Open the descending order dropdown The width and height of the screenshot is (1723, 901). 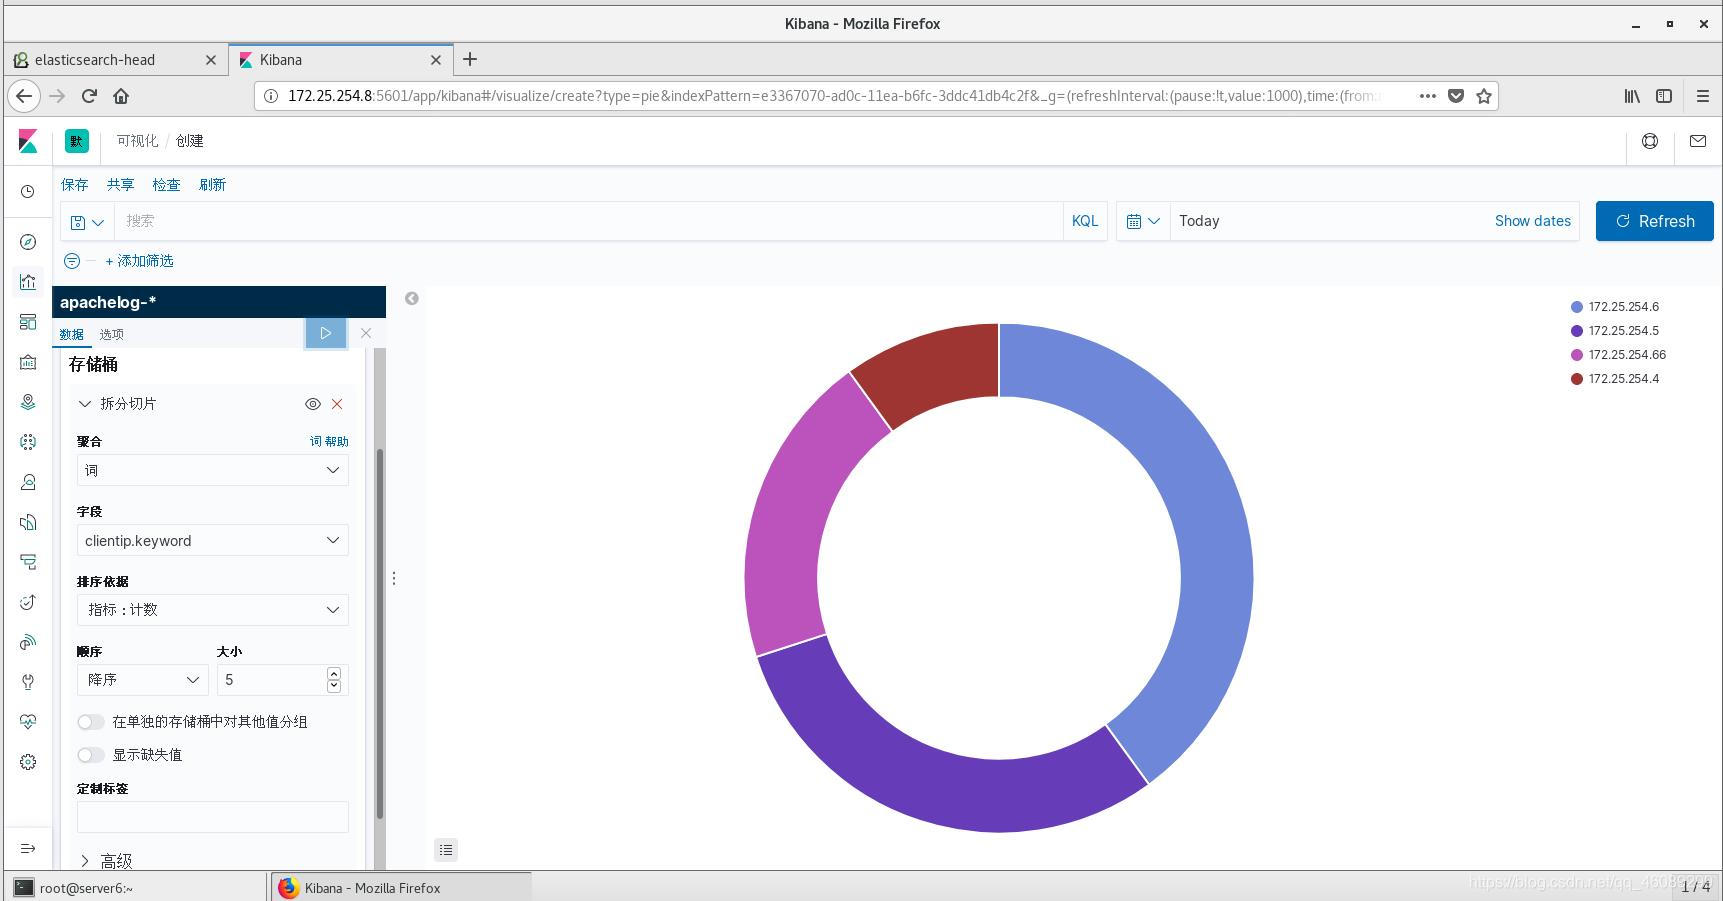coord(143,680)
